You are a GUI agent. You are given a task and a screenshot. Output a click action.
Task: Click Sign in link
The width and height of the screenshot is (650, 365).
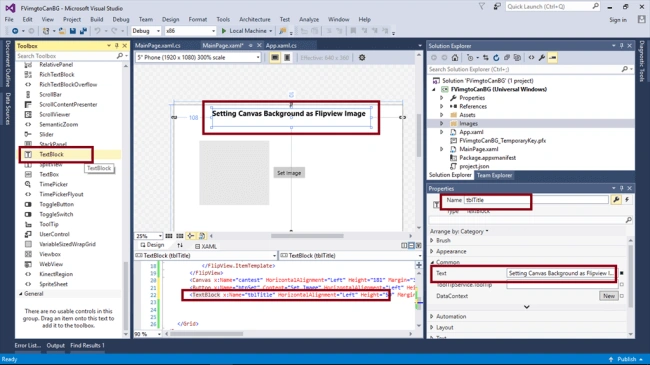coord(618,20)
